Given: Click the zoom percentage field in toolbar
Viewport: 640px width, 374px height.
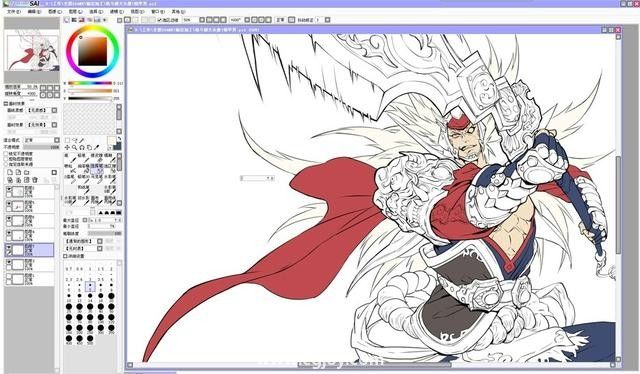Looking at the screenshot, I should [x=190, y=20].
